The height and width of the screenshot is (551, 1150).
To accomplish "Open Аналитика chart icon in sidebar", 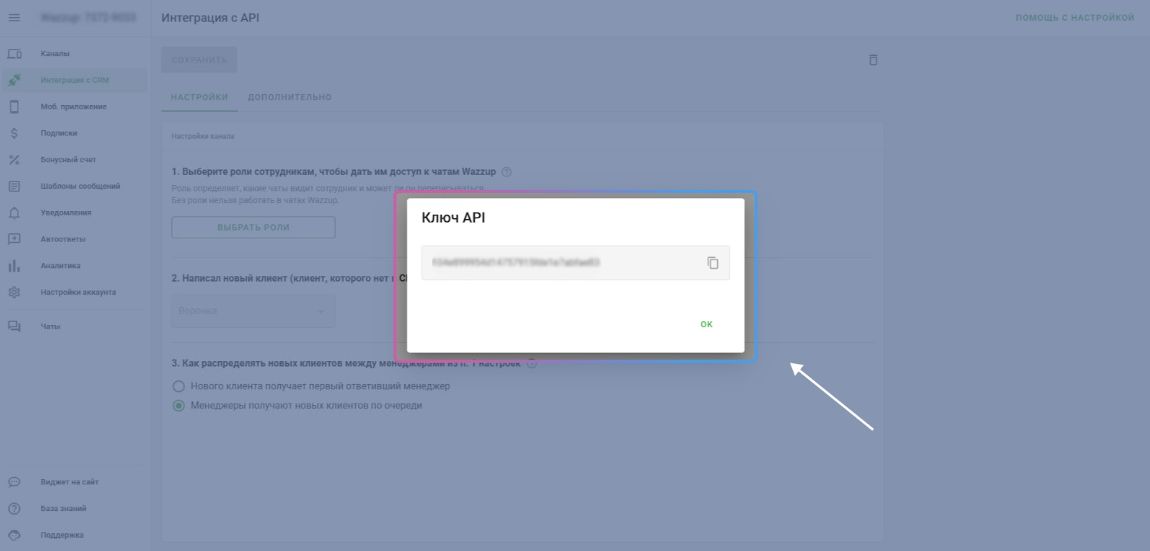I will click(14, 266).
